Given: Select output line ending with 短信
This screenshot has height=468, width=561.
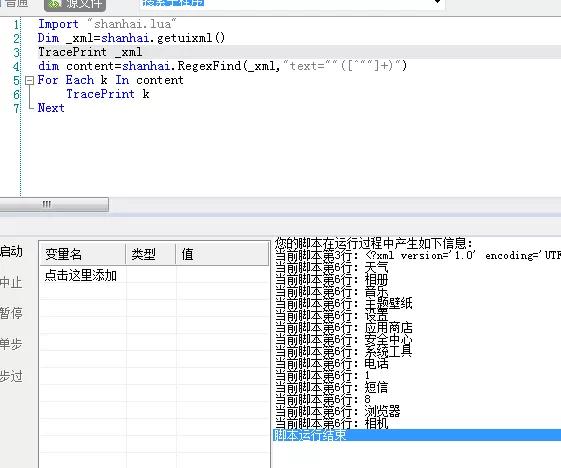Looking at the screenshot, I should coord(332,388).
